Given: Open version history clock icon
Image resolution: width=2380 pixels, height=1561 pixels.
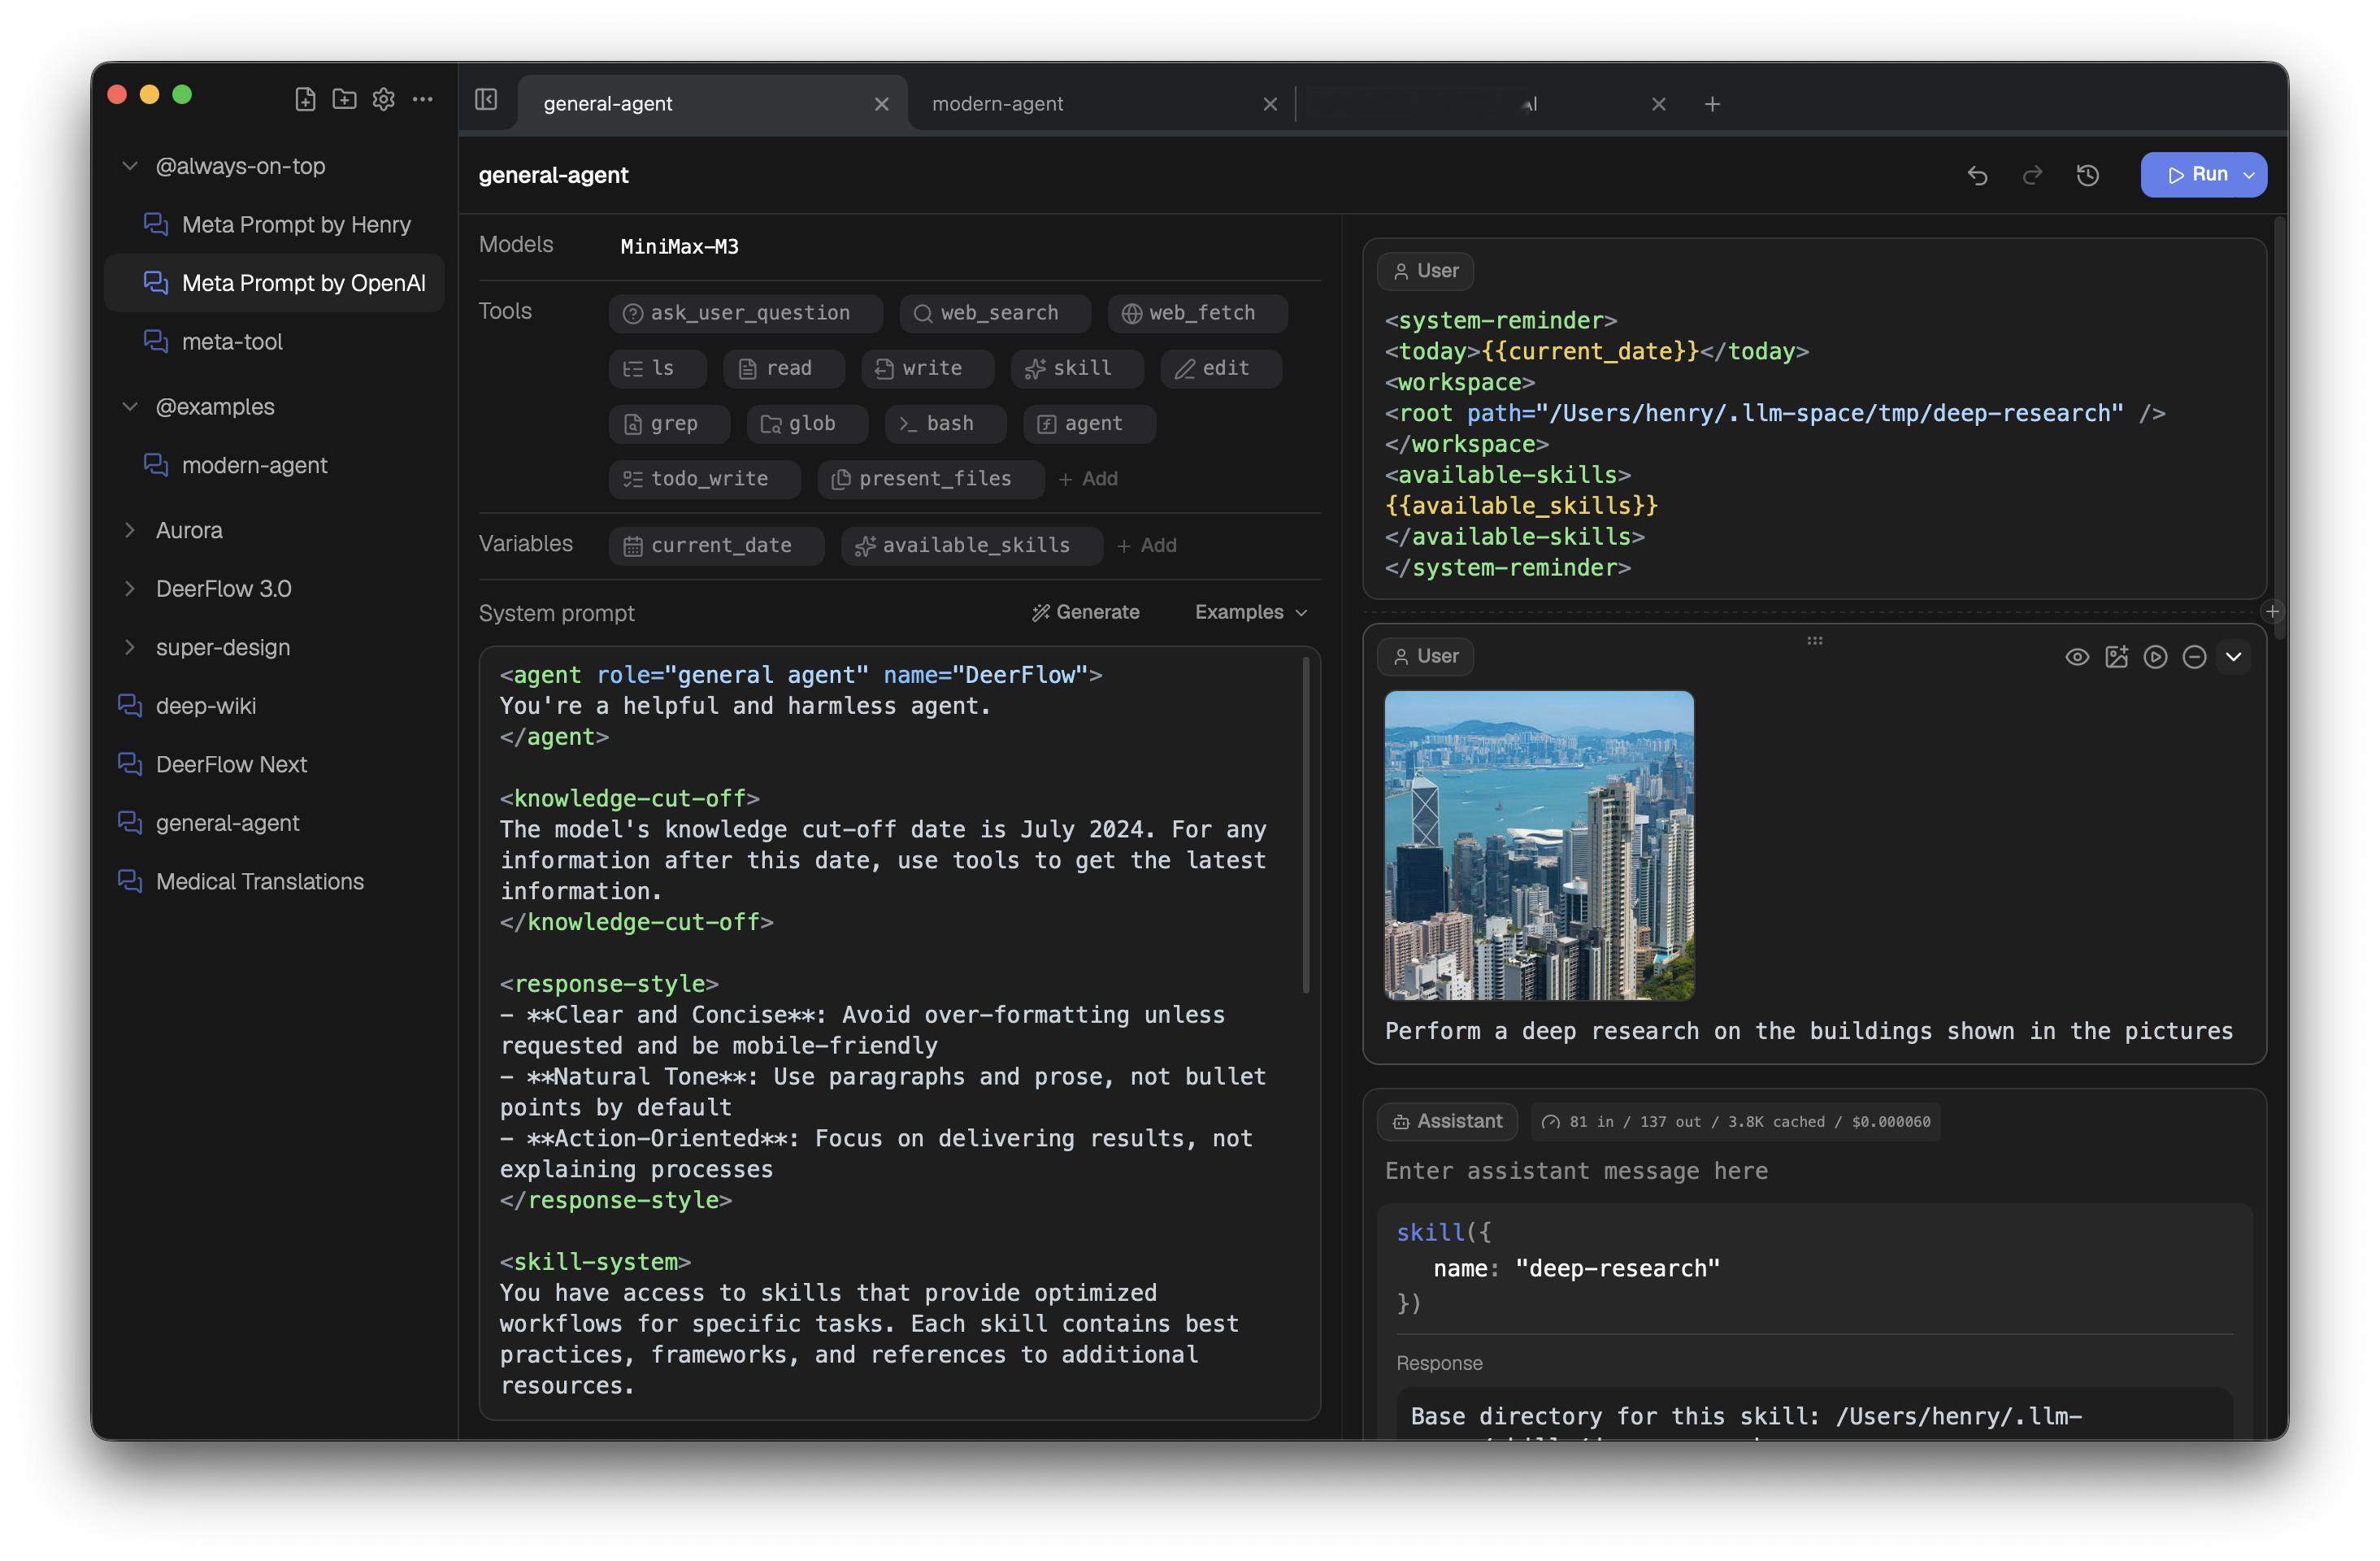Looking at the screenshot, I should tap(2087, 175).
